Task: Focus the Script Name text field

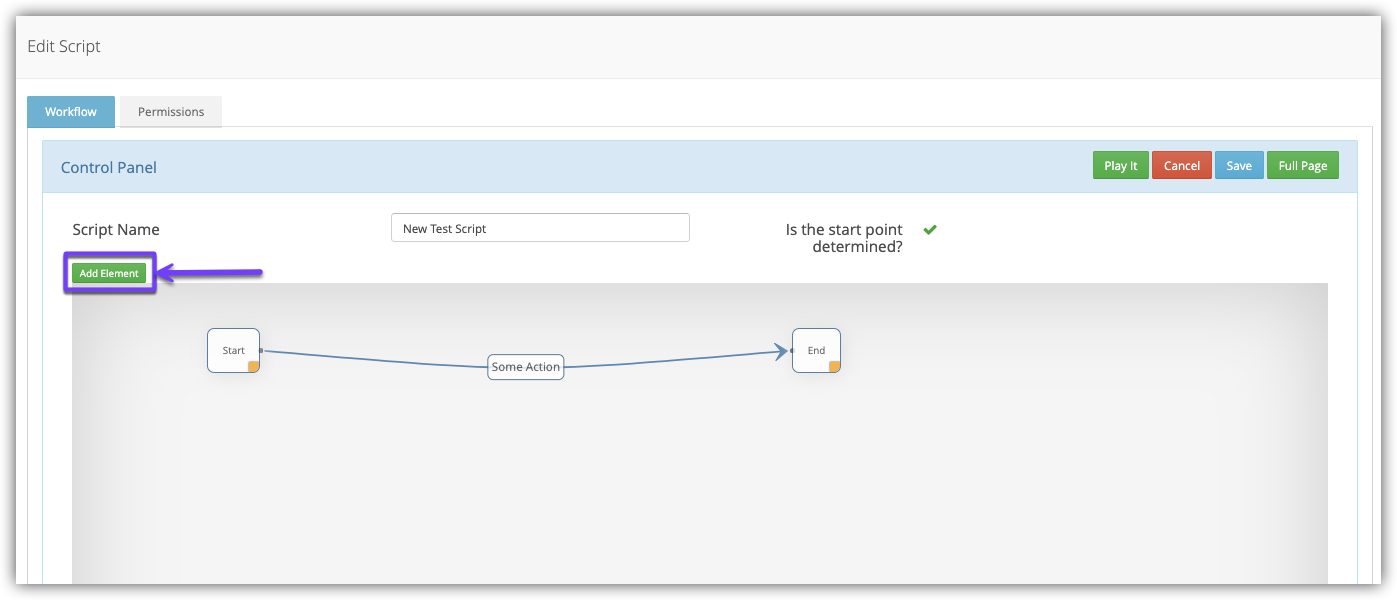Action: point(540,228)
